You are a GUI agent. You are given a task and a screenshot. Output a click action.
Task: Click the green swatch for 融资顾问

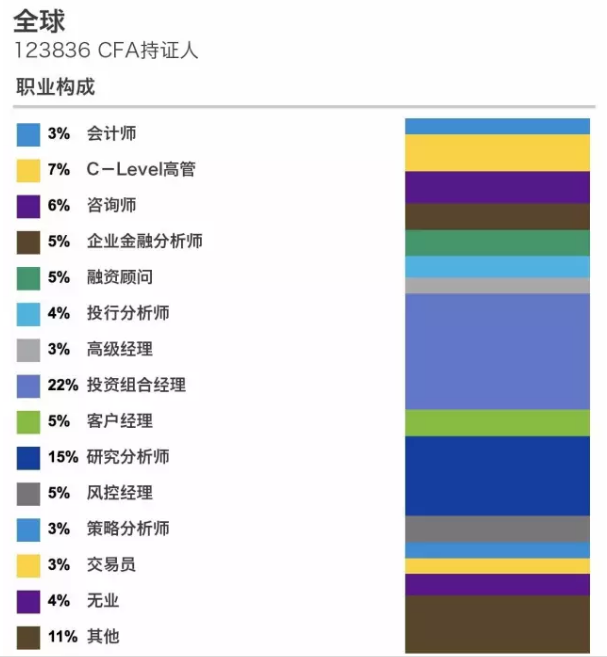pyautogui.click(x=28, y=278)
